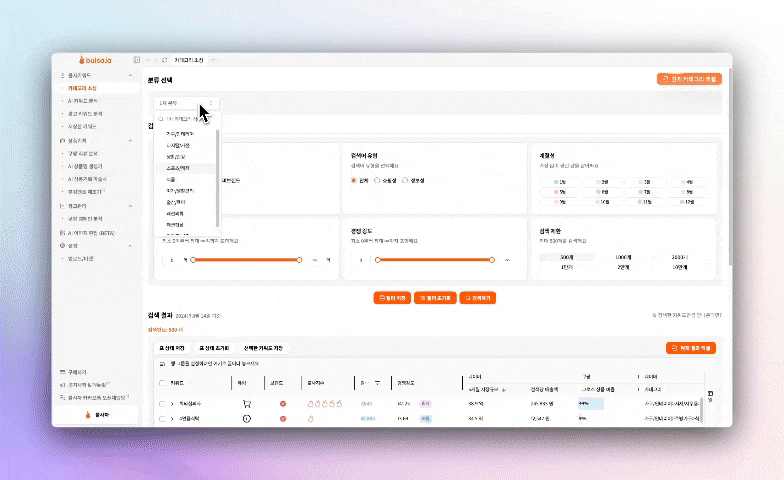This screenshot has height=480, width=784.
Task: Toggle the 6월 seasonality chip
Action: (x=602, y=192)
